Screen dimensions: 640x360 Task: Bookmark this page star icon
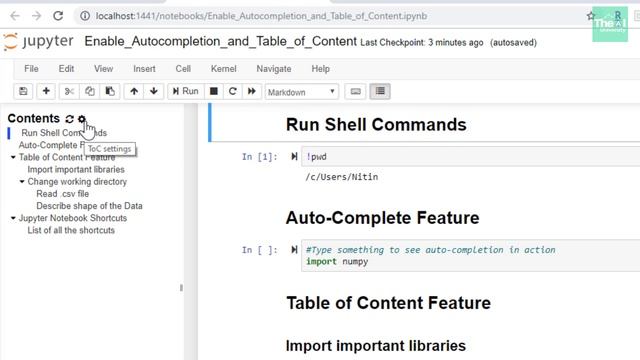coord(591,16)
